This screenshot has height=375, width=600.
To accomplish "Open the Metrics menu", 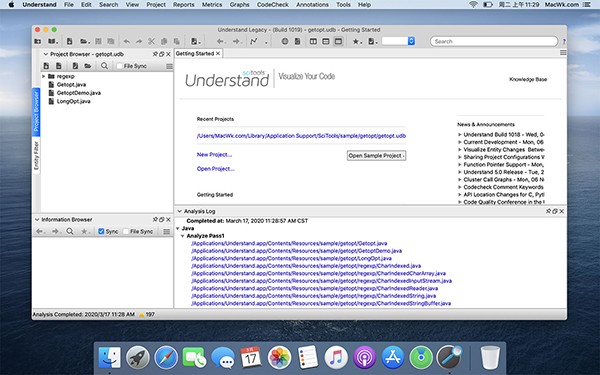I will (x=212, y=5).
